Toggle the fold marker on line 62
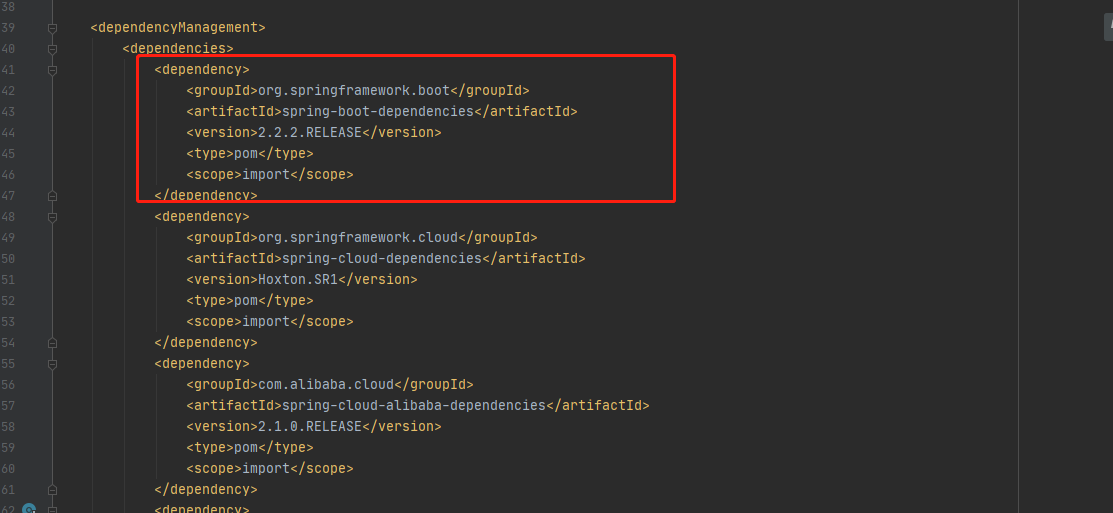The height and width of the screenshot is (513, 1113). pos(52,509)
